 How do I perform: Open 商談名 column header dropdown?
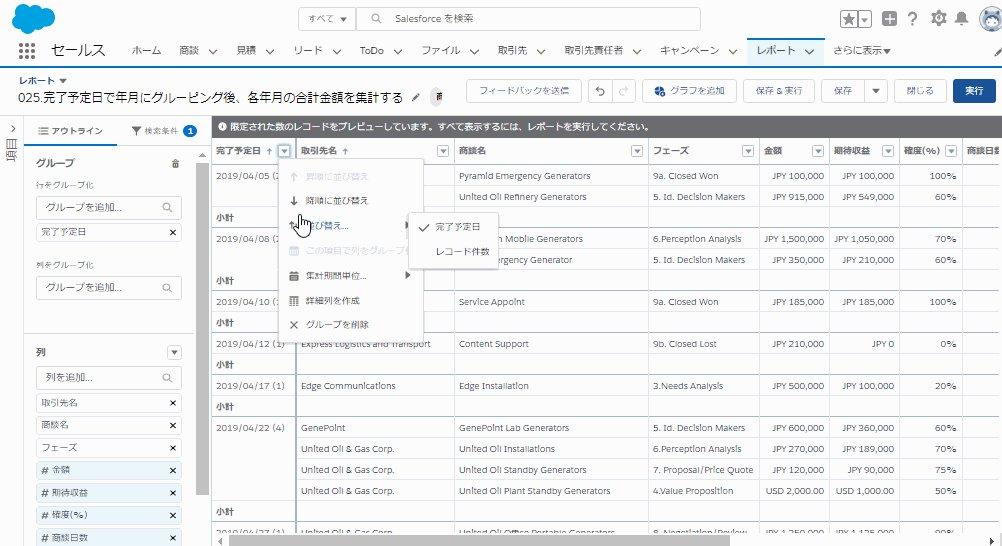pyautogui.click(x=636, y=151)
